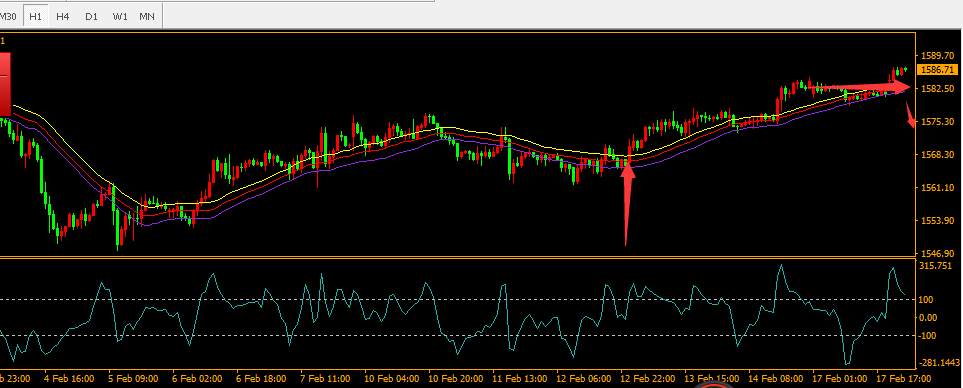
Task: Click the 1575.30 price scale label
Action: tap(937, 122)
